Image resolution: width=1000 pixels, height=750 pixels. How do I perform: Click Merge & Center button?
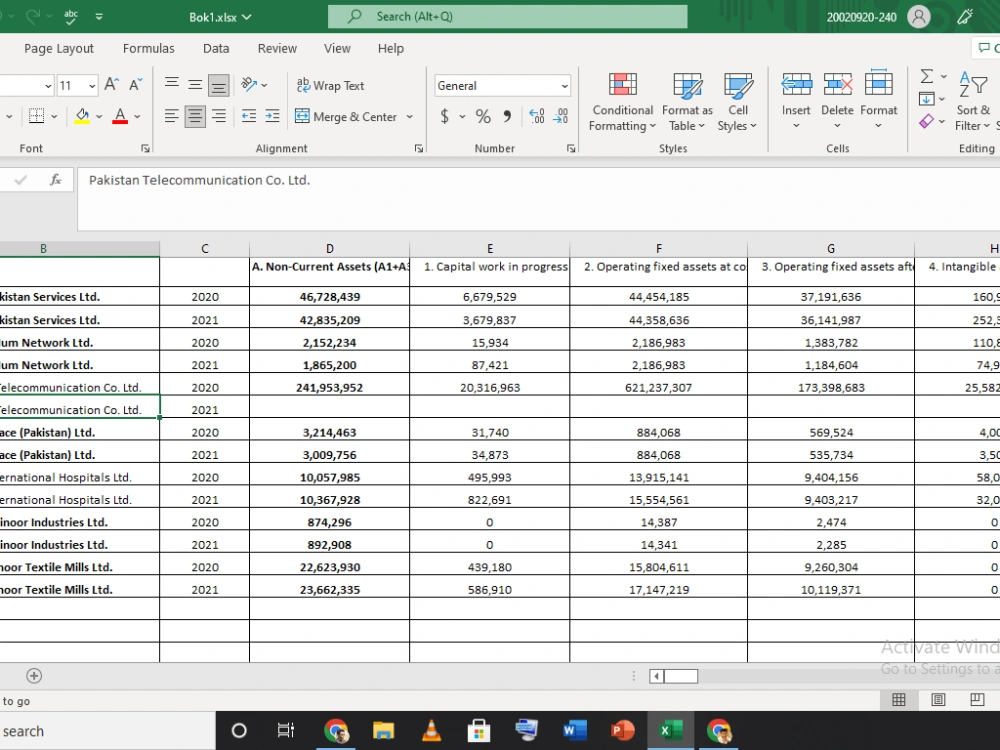[x=346, y=117]
